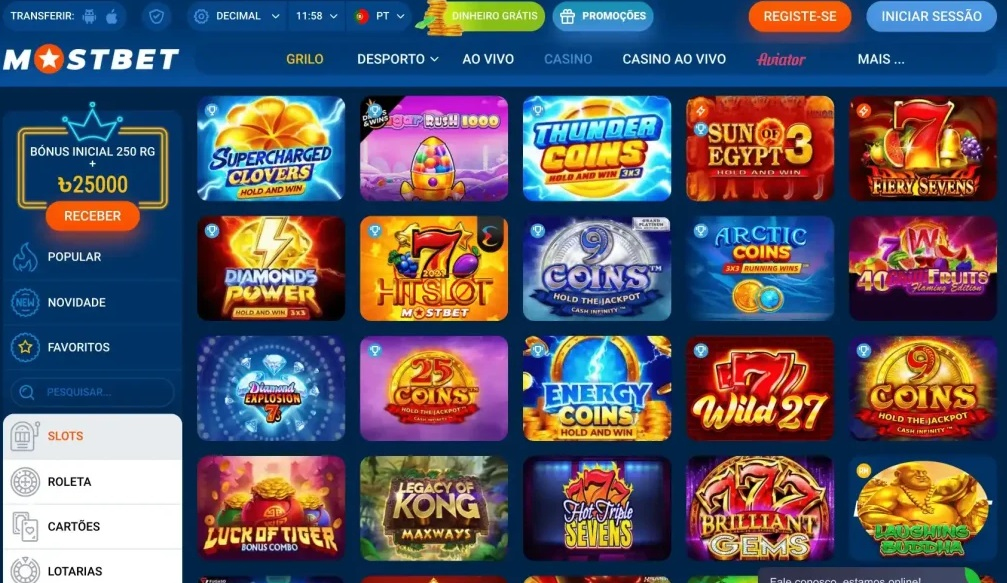
Task: Open Favoritos star icon
Action: [x=25, y=347]
